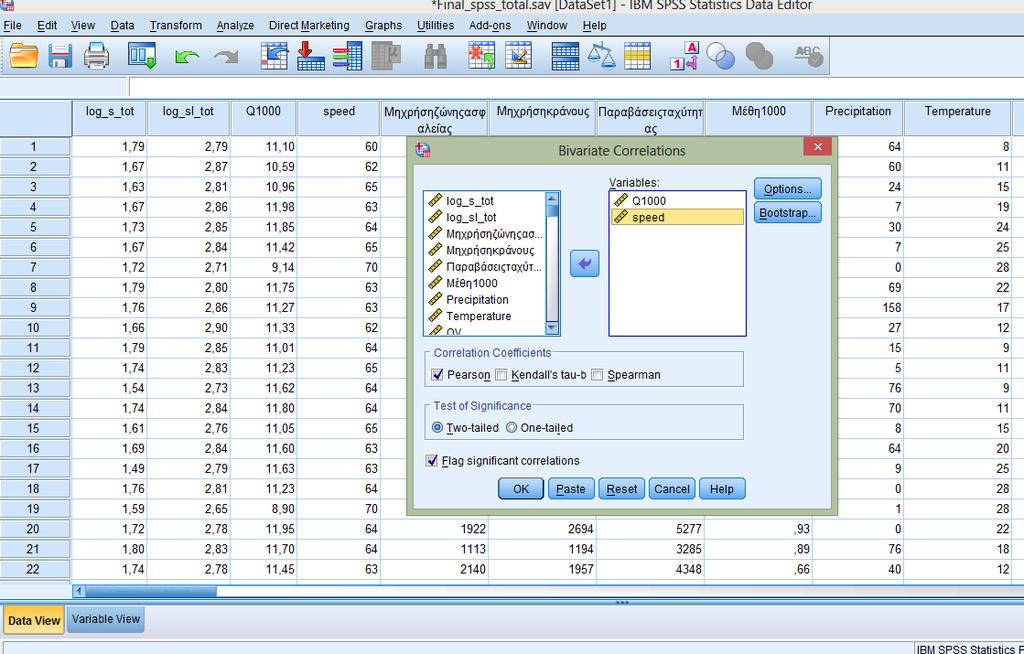Toggle Value Labels toolbar icon
Screen dimensions: 1024x654
click(684, 56)
